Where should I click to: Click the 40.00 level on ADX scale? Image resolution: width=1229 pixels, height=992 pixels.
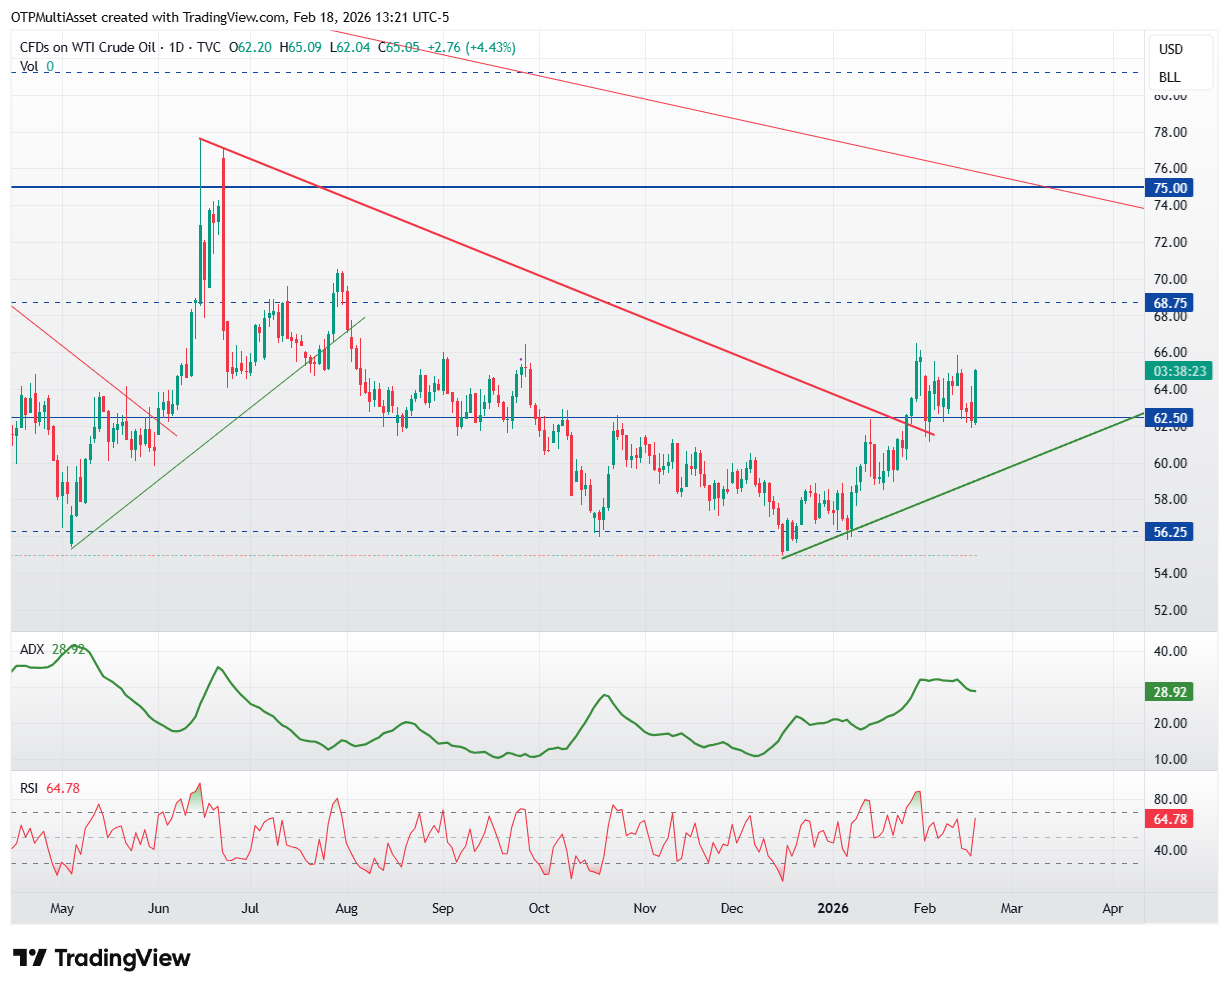pyautogui.click(x=1171, y=651)
